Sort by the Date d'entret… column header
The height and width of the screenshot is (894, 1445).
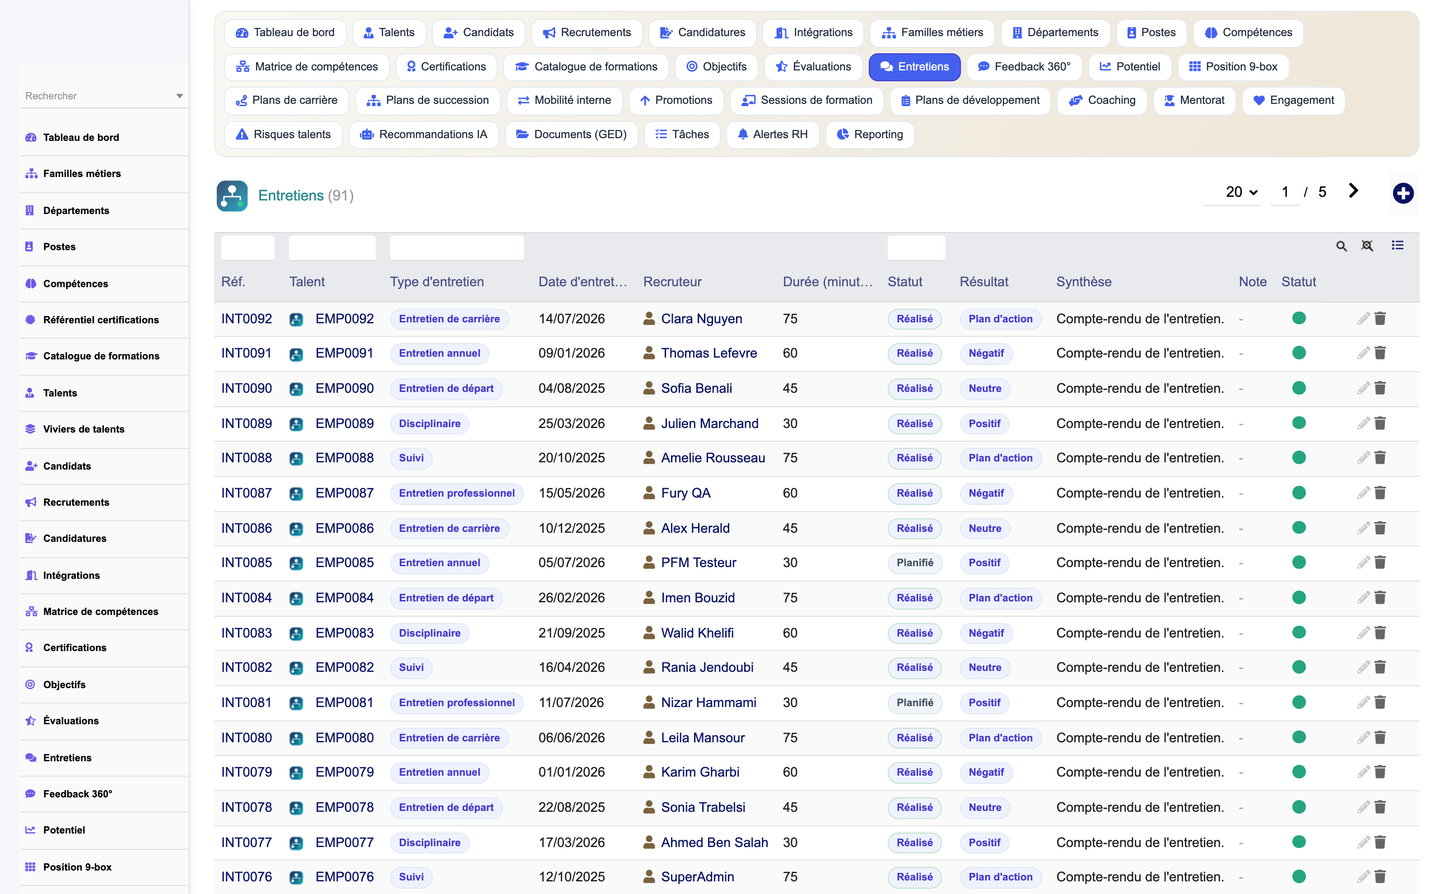coord(583,282)
